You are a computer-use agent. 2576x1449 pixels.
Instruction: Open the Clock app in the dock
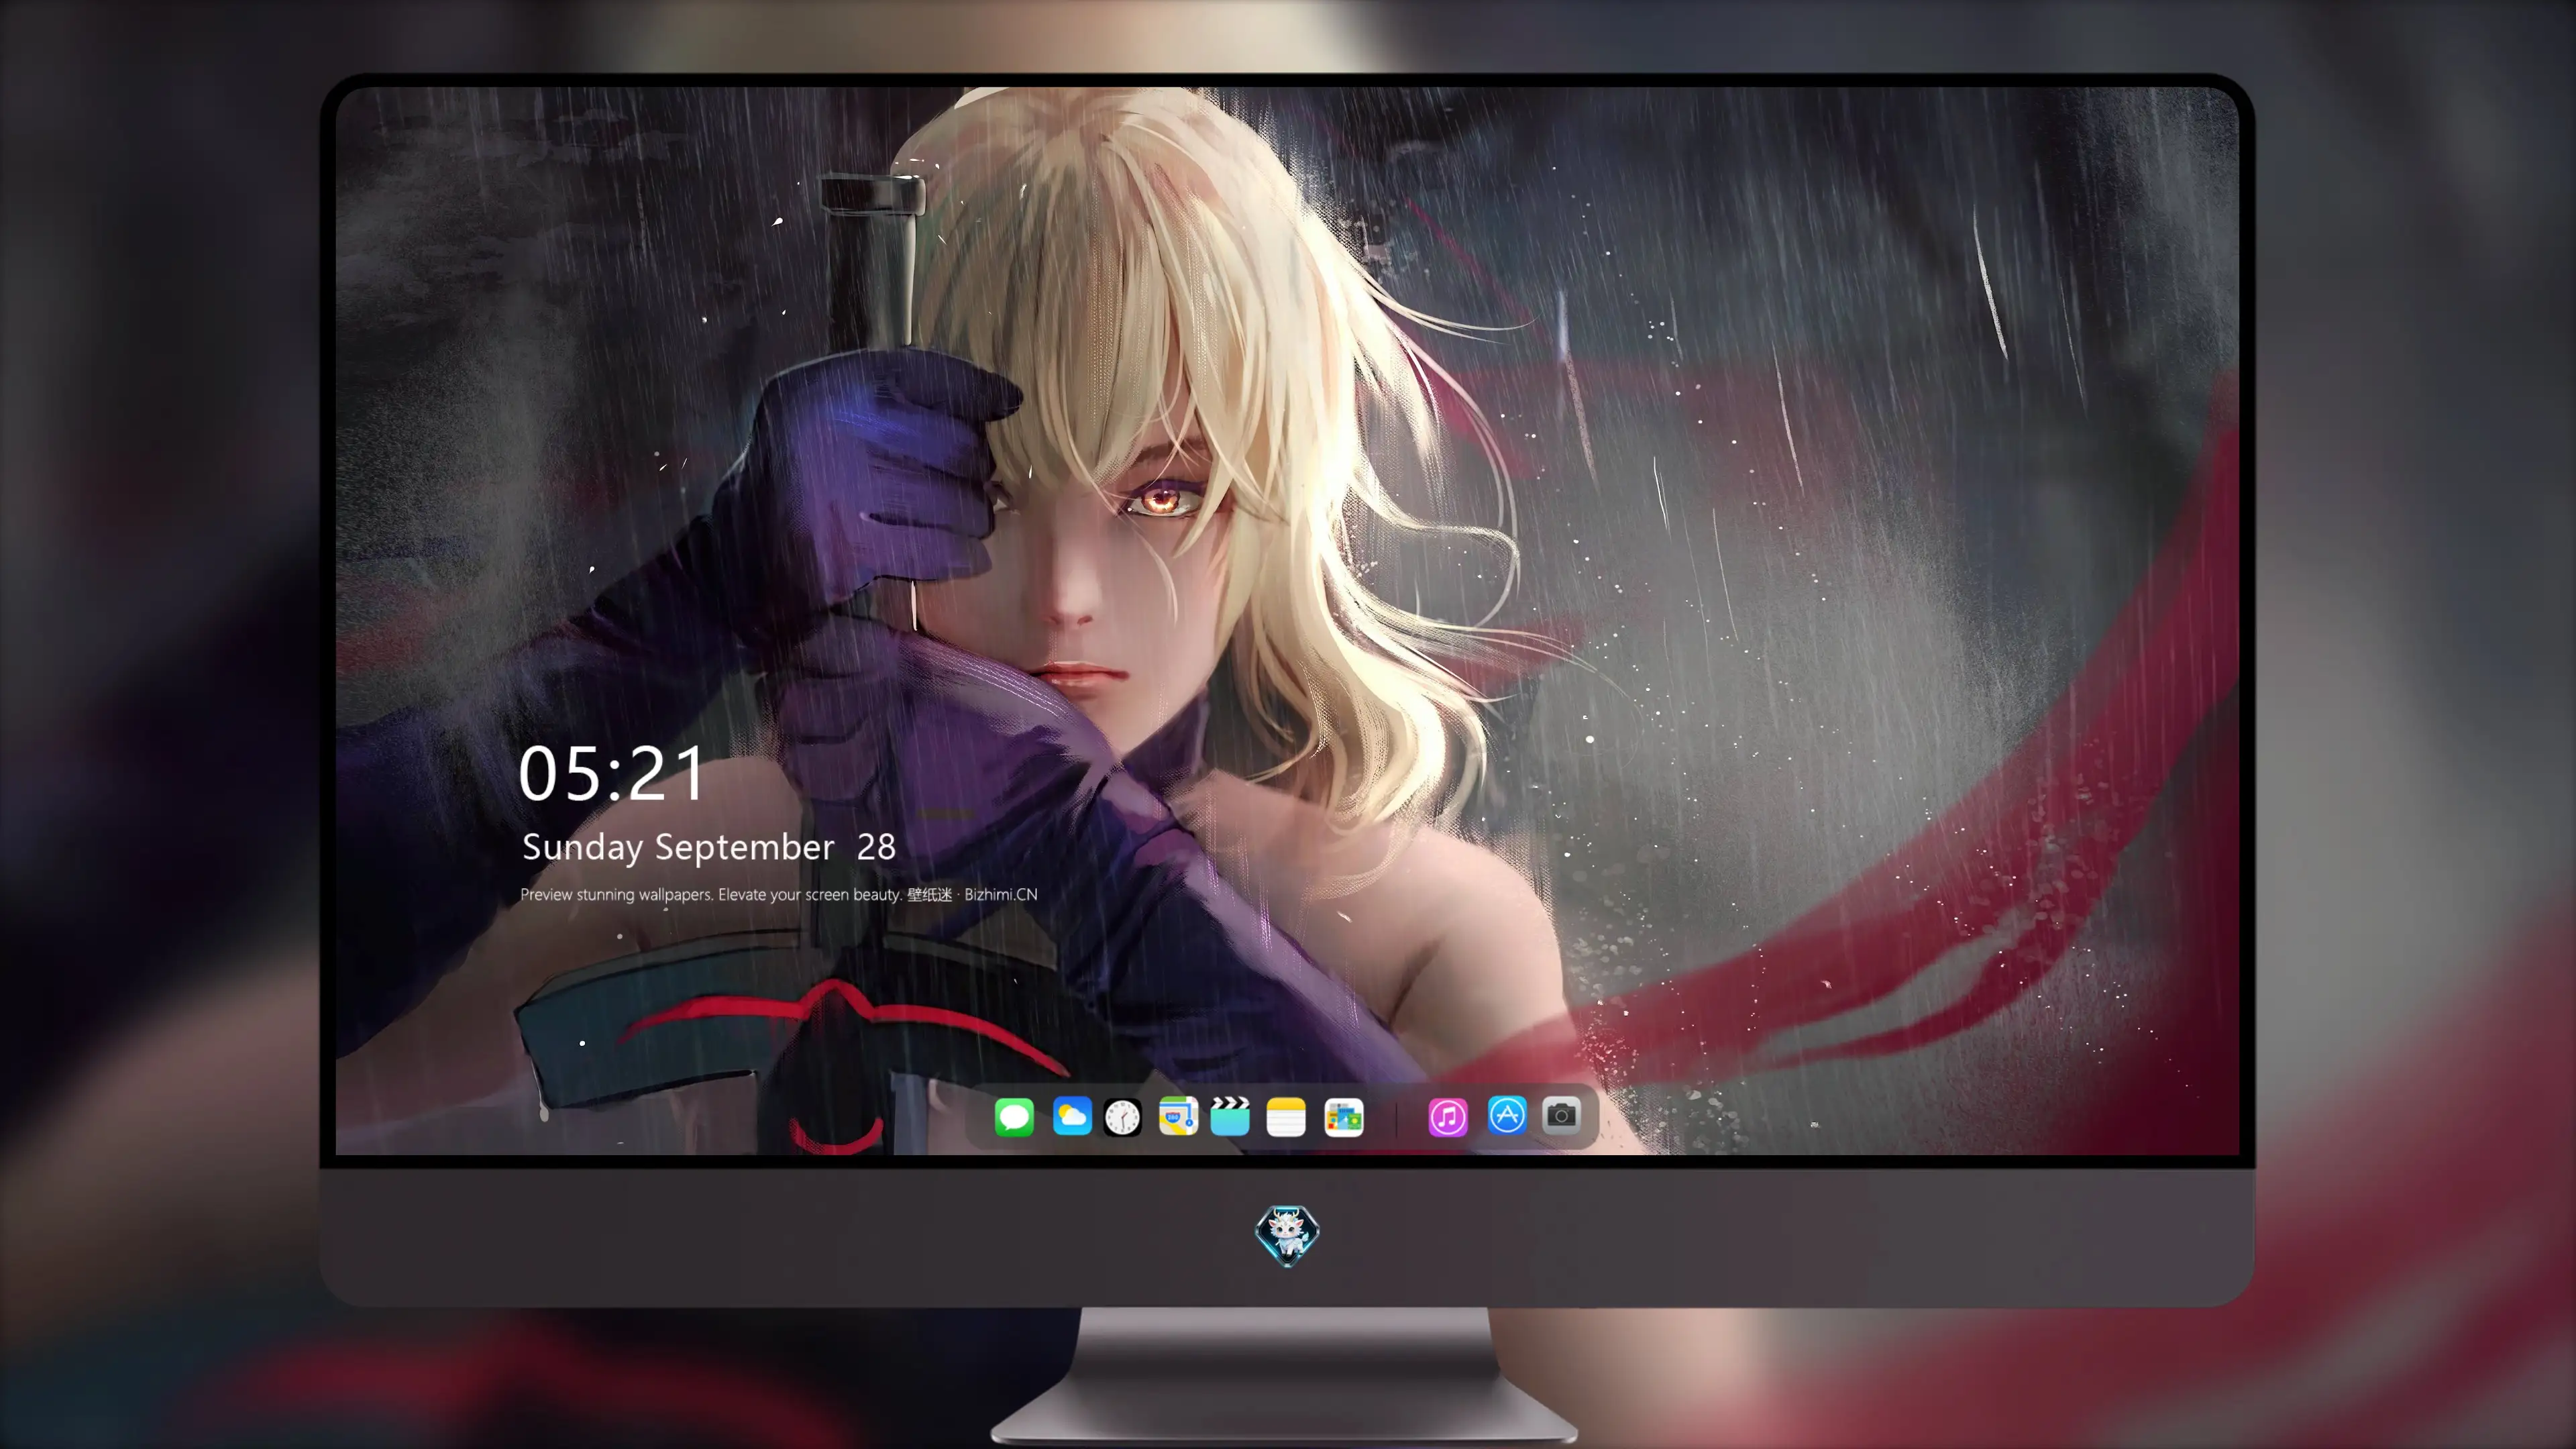pyautogui.click(x=1122, y=1117)
